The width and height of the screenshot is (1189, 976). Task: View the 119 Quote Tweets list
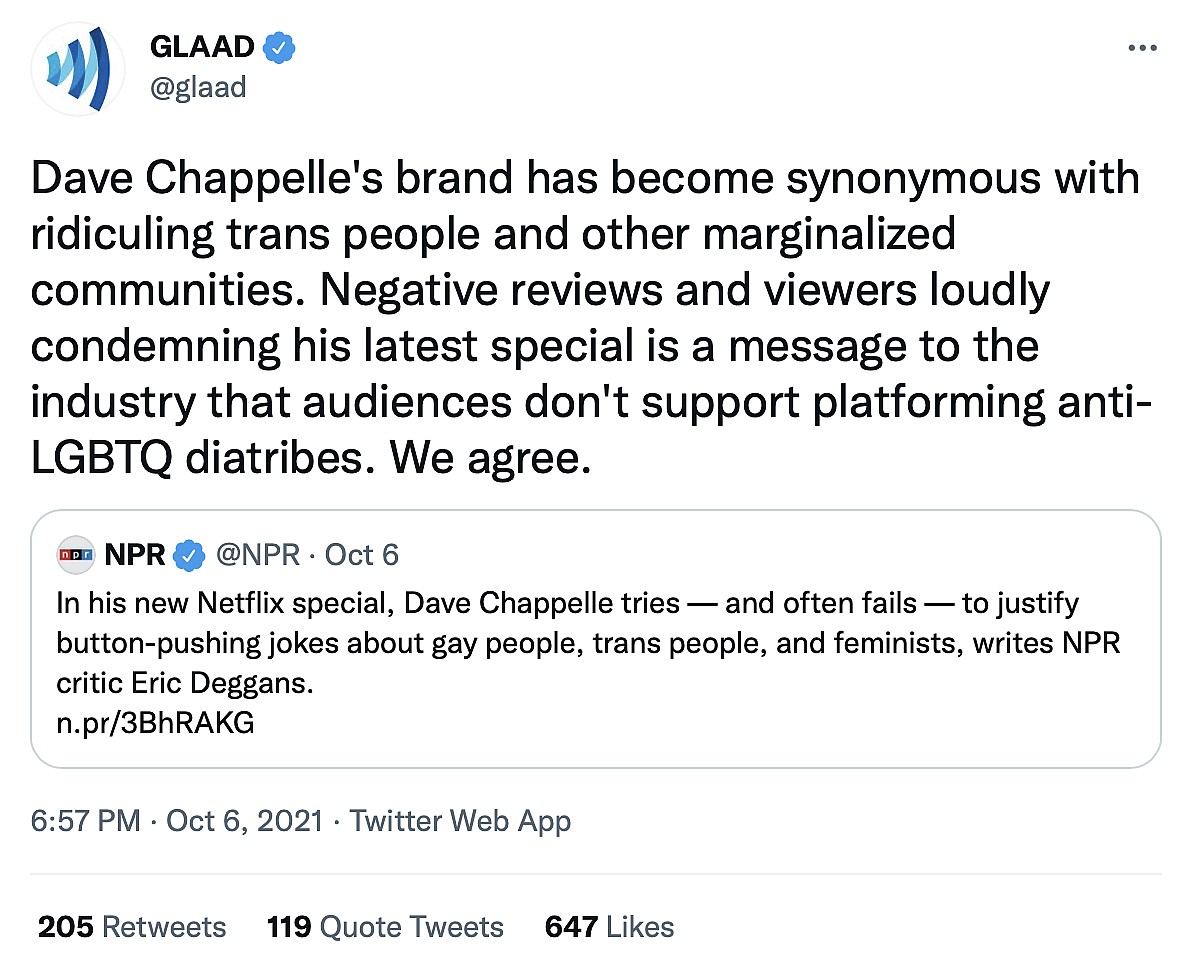[x=385, y=927]
